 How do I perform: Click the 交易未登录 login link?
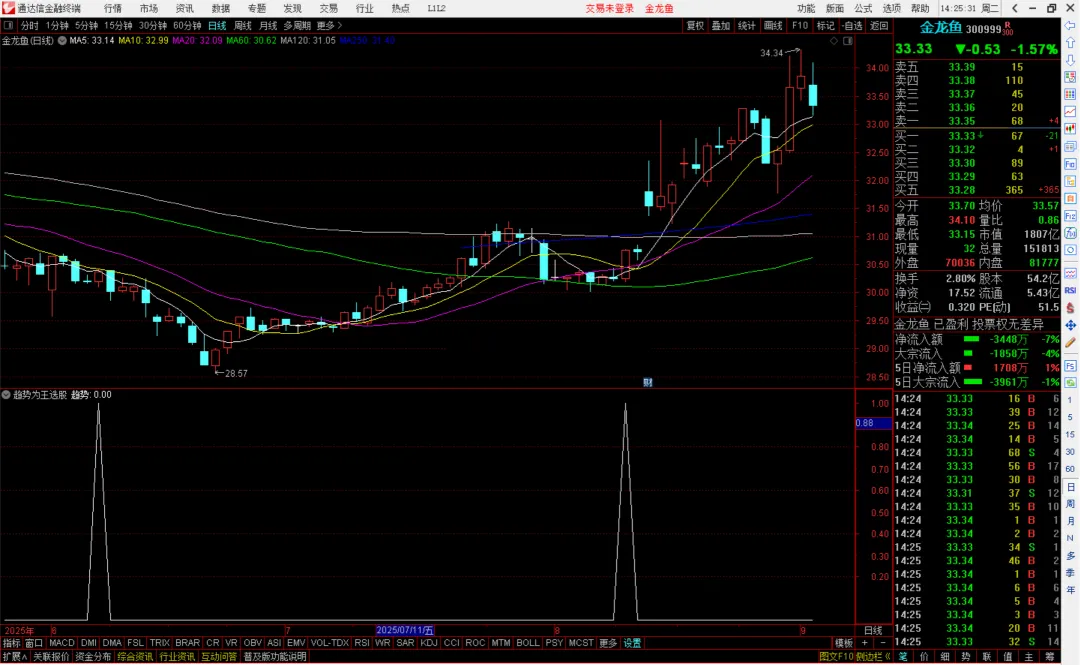pyautogui.click(x=609, y=8)
